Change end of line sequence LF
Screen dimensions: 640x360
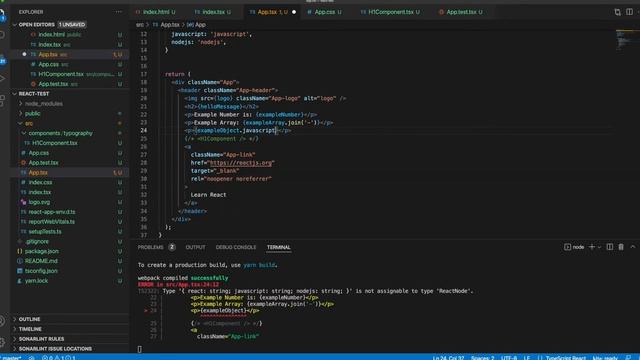coord(527,358)
